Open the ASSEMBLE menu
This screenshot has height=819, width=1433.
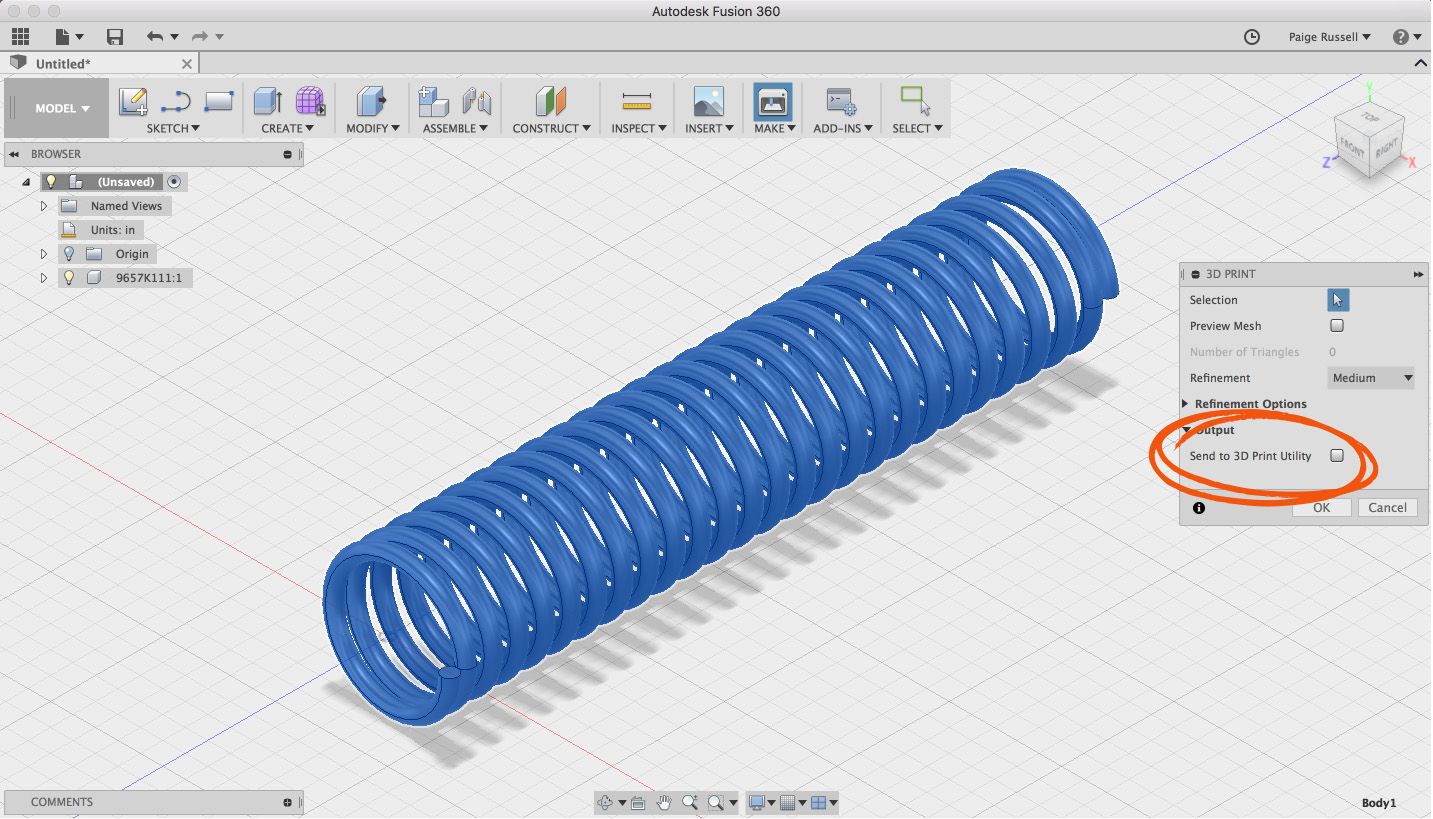[x=455, y=128]
